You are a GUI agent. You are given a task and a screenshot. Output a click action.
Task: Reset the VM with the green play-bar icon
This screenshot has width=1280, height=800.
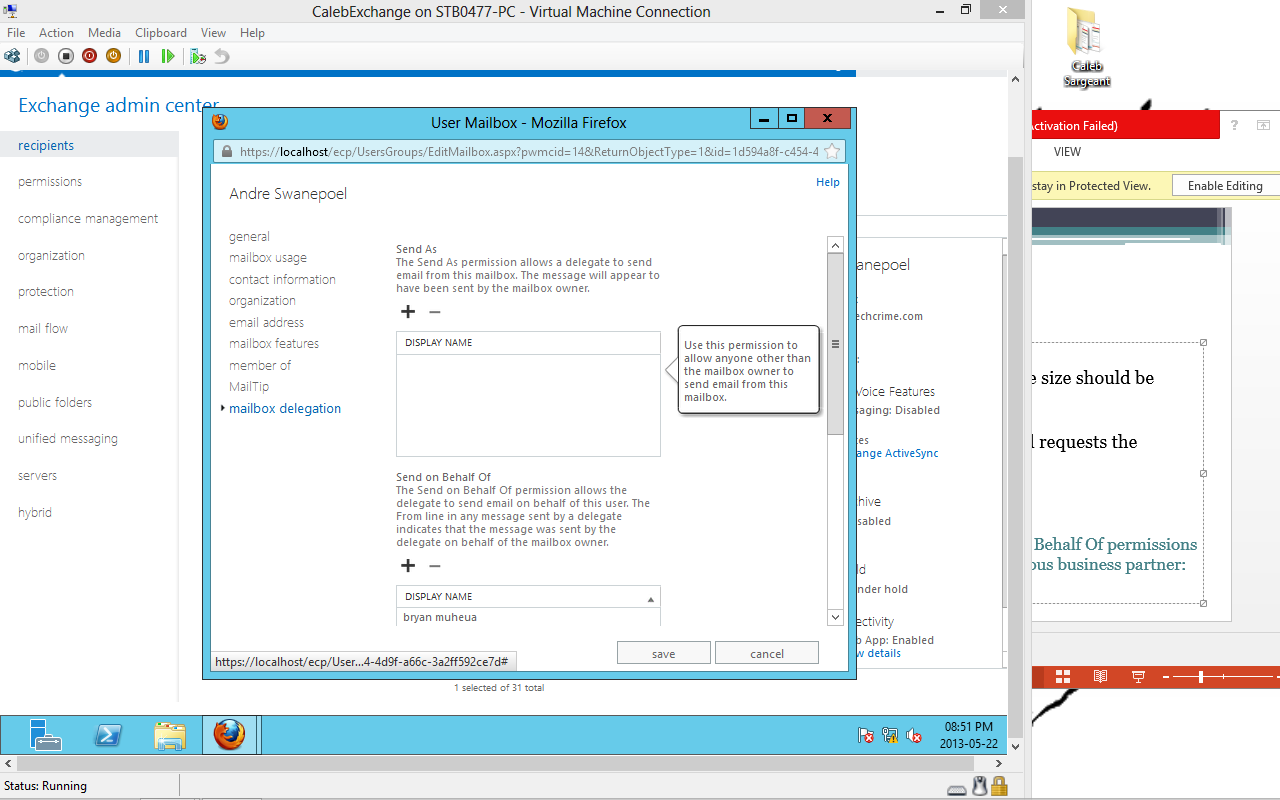(168, 56)
